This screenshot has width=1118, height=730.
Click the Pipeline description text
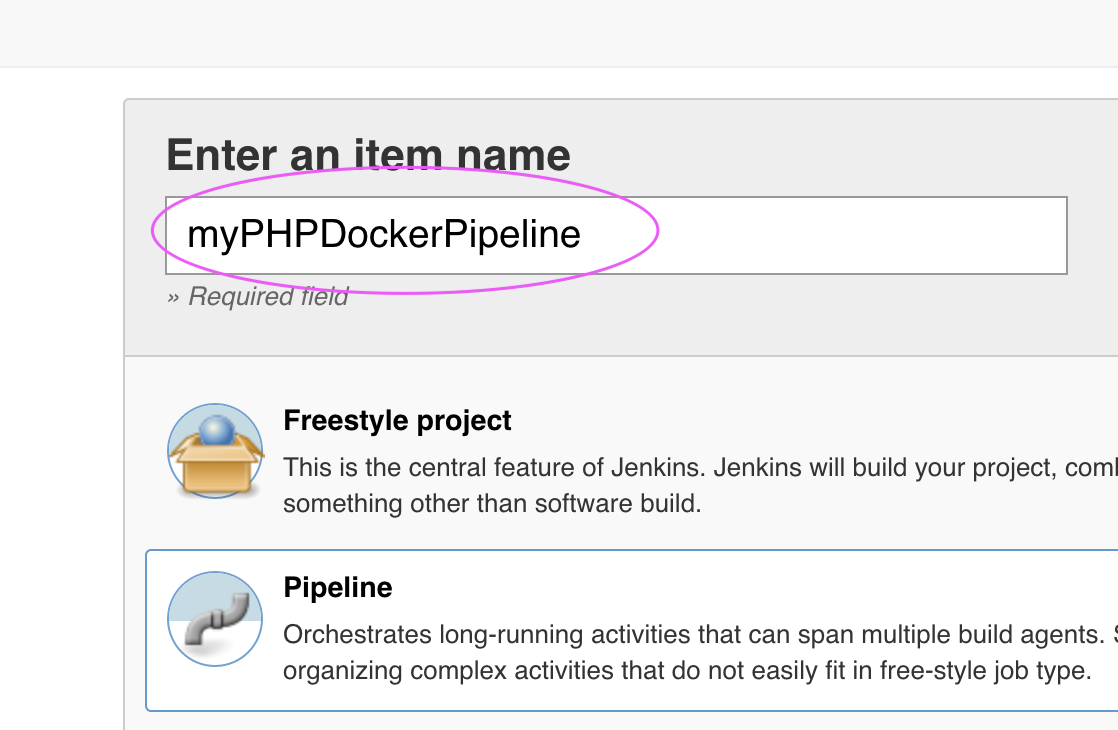(700, 652)
